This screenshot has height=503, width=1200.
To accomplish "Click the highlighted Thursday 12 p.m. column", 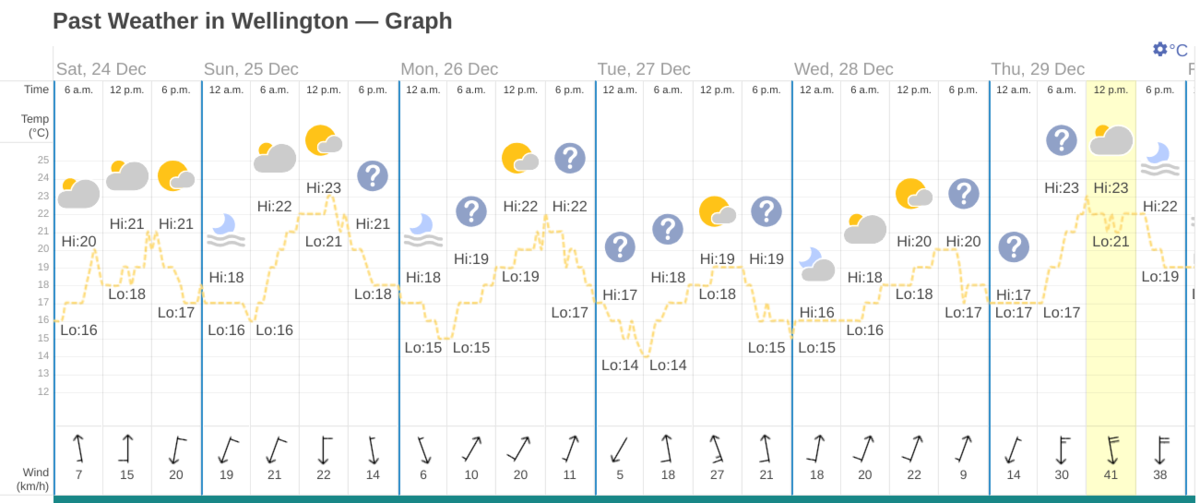I will click(1111, 288).
